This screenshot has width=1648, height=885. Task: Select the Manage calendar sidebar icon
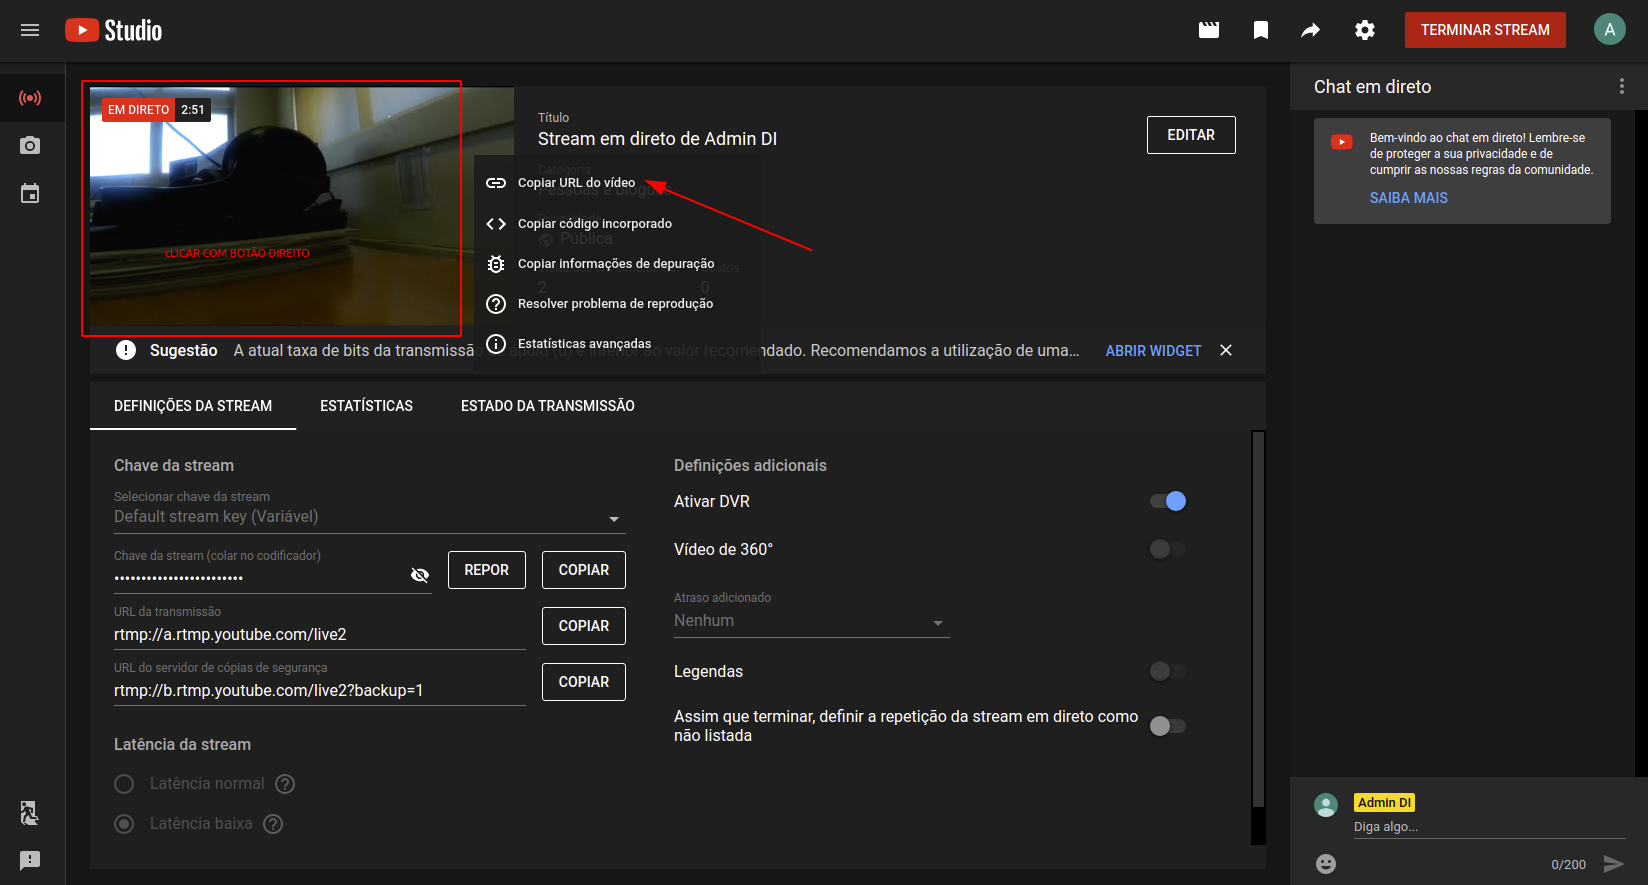(30, 194)
